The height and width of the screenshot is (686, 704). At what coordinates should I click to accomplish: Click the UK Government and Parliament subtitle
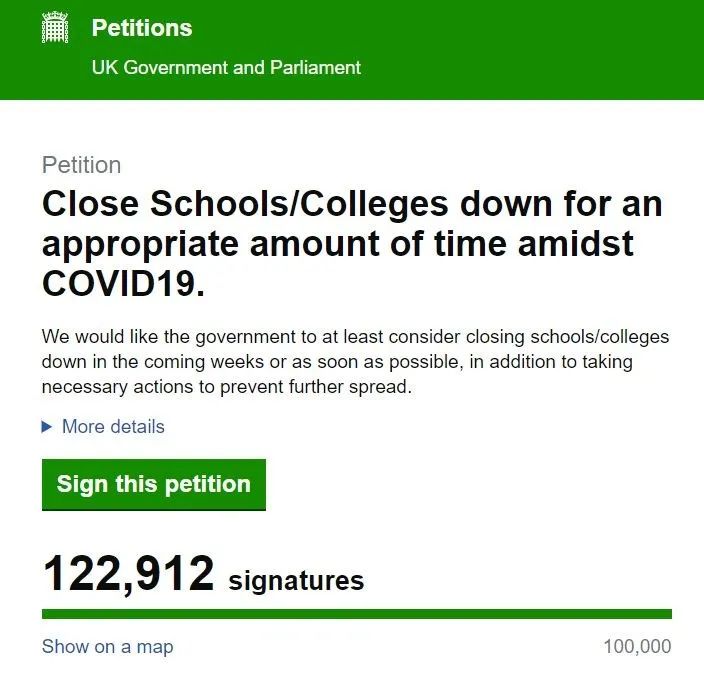click(226, 68)
